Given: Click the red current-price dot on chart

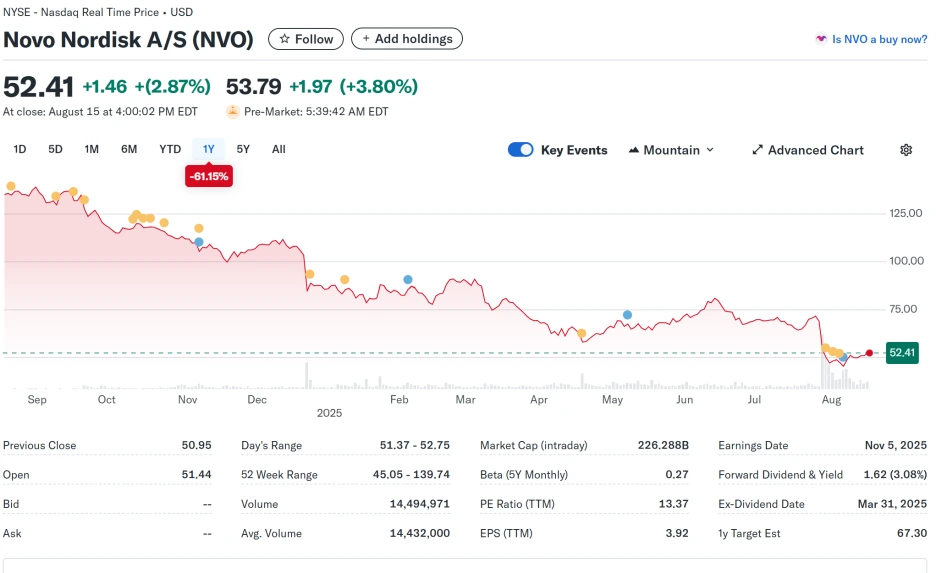Looking at the screenshot, I should (869, 353).
